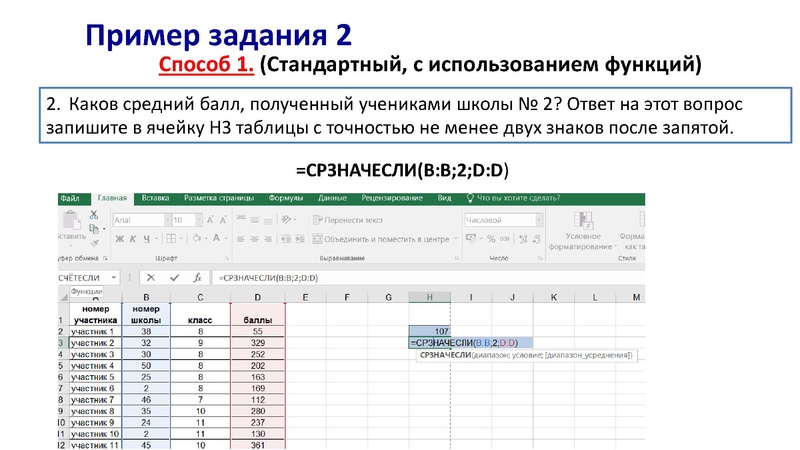Switch to the Рецензирование tab

392,198
